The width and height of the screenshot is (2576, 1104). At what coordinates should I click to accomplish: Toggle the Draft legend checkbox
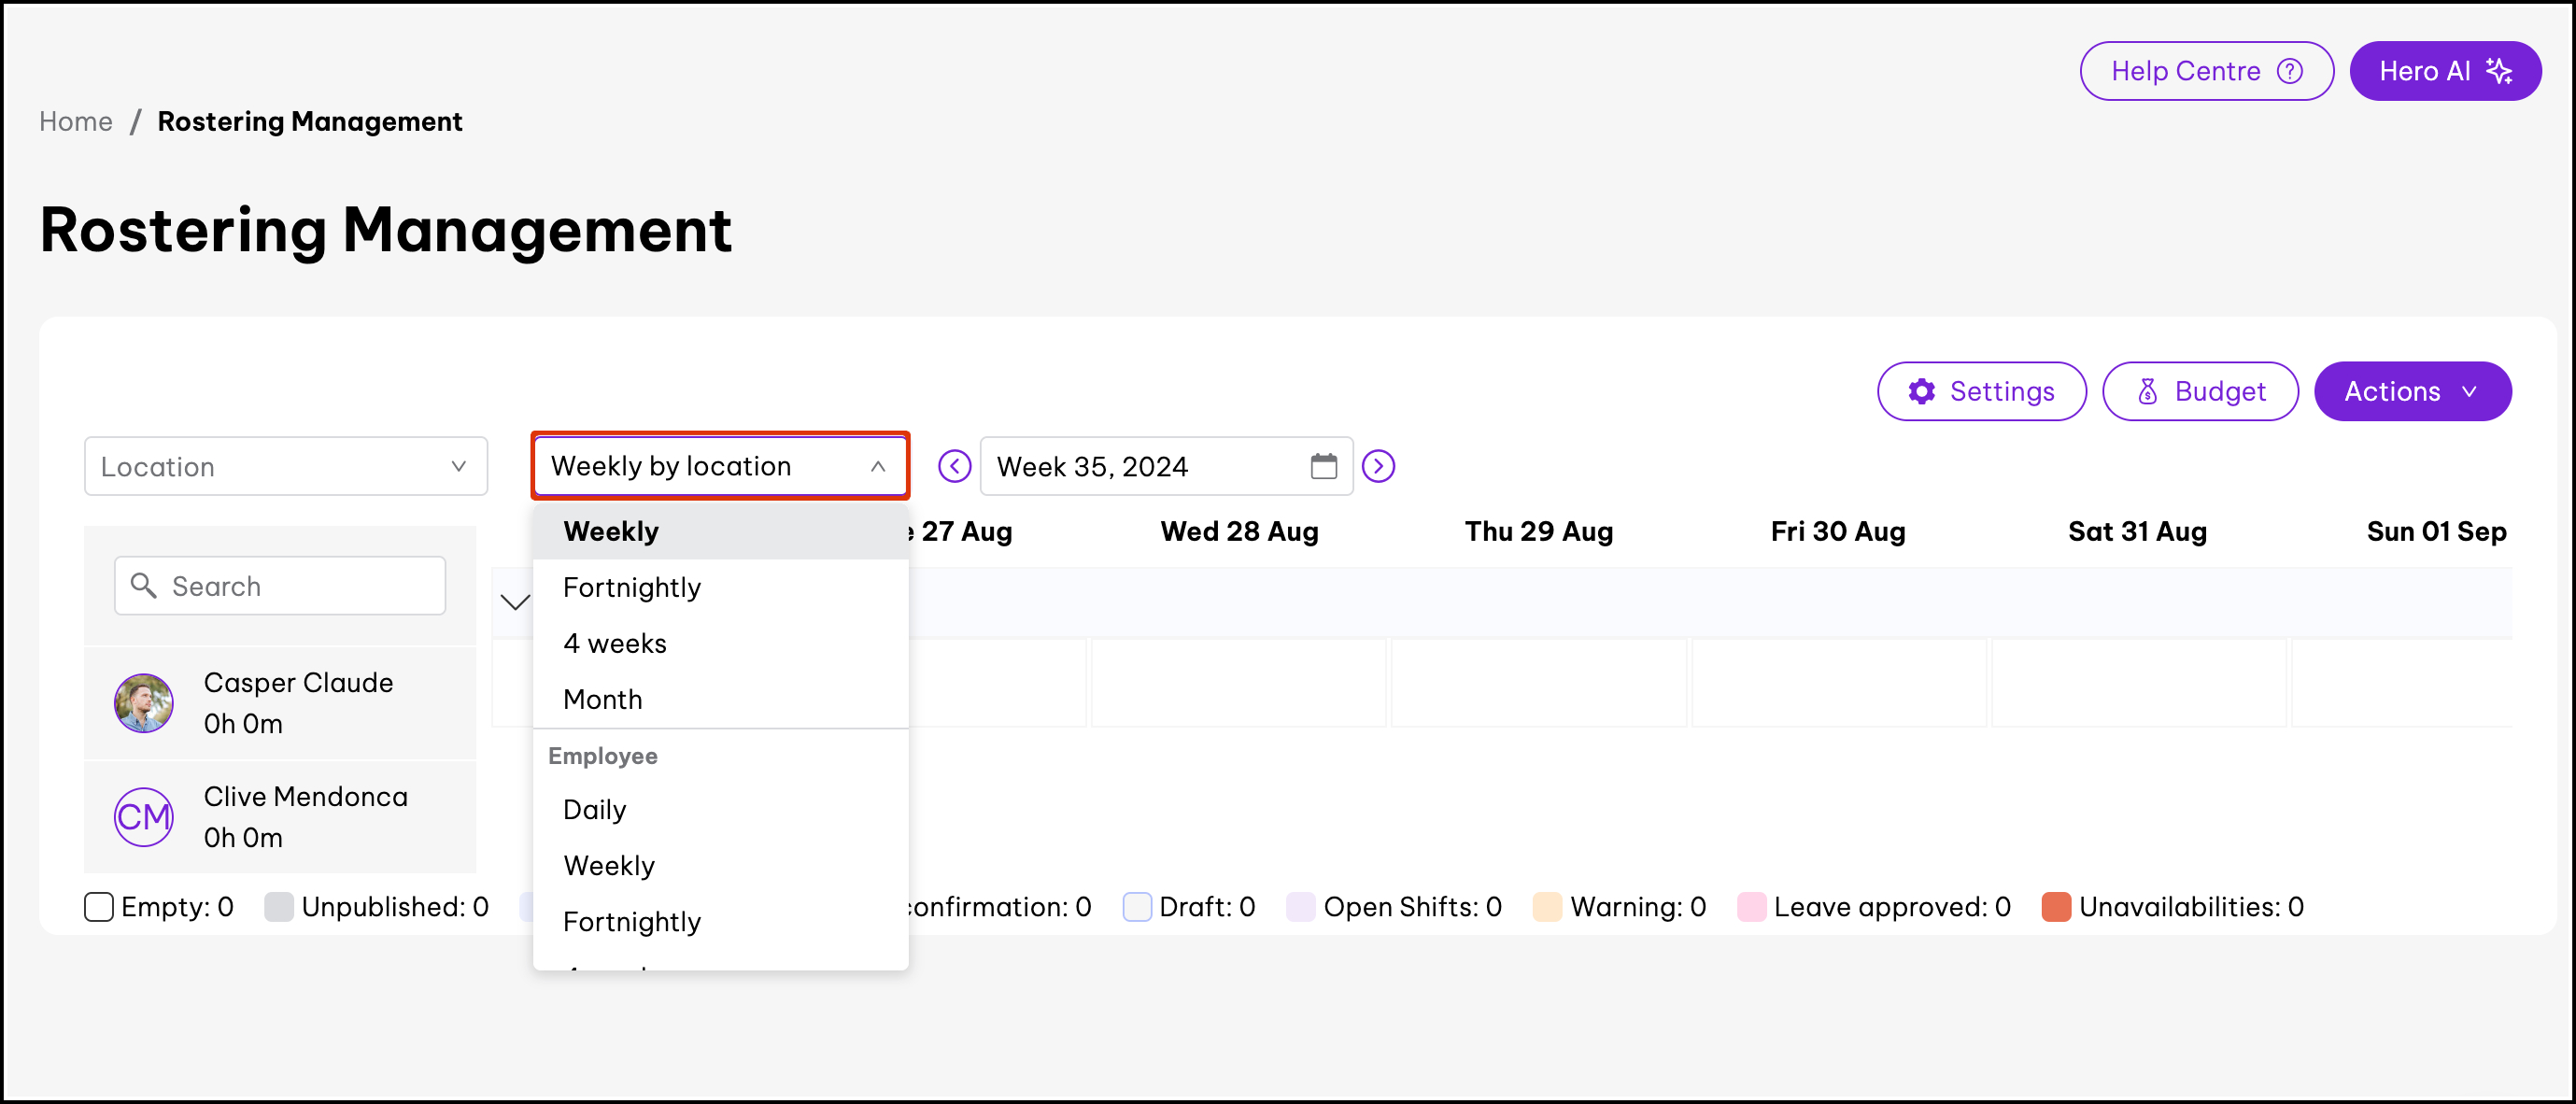click(x=1136, y=907)
